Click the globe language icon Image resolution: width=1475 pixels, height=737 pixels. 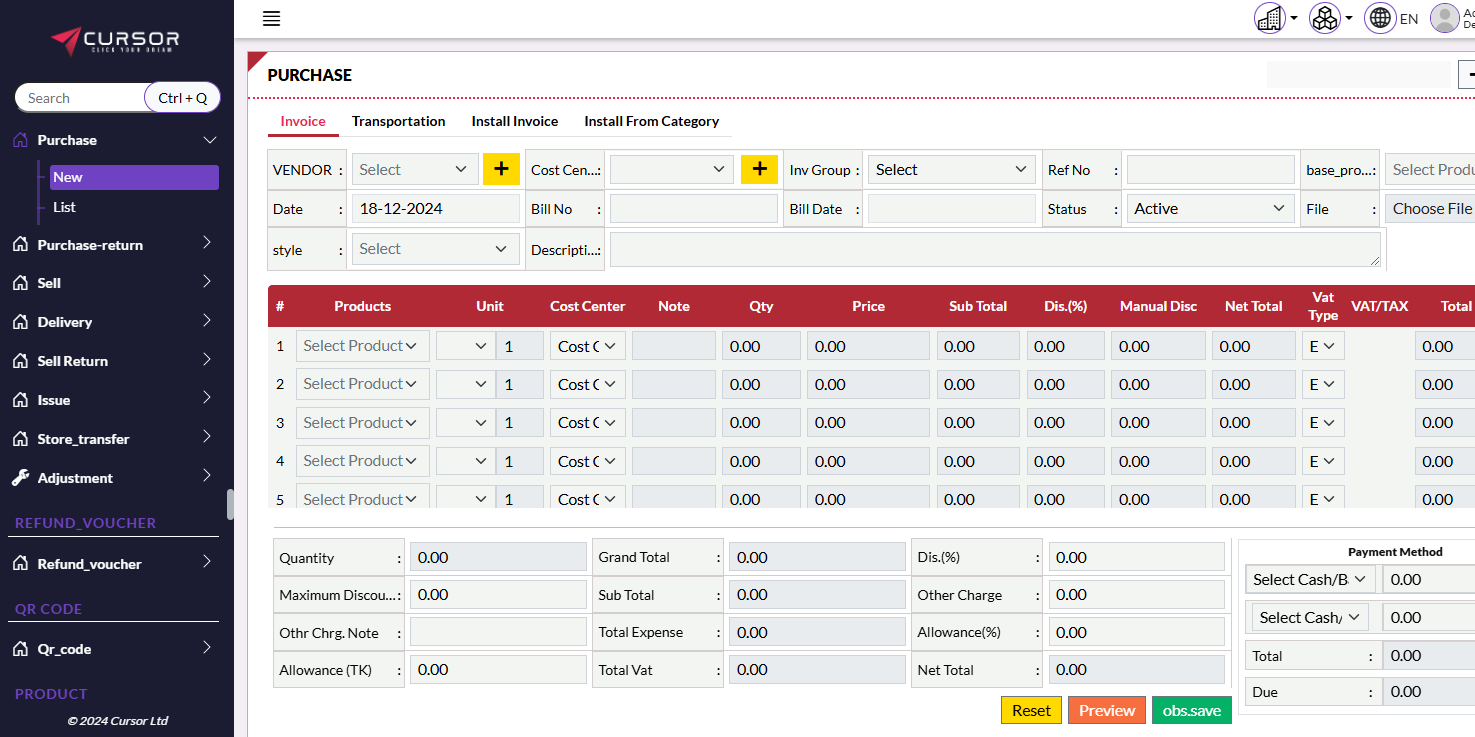(1380, 18)
